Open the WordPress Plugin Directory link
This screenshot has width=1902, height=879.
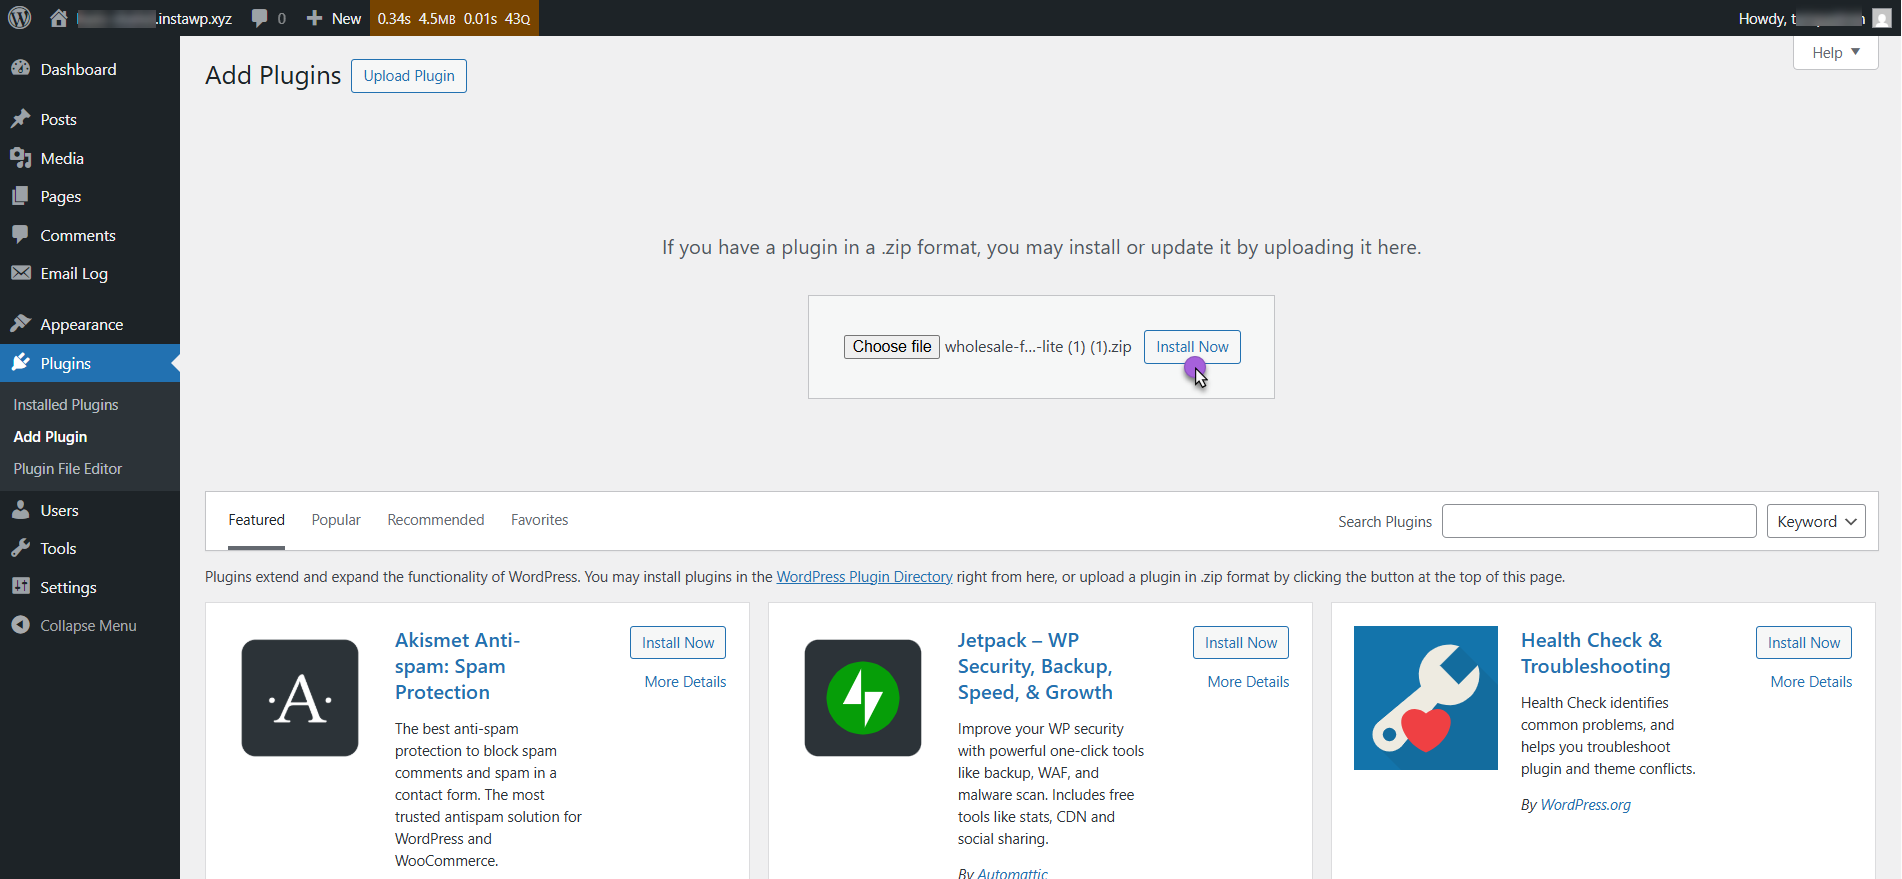point(864,577)
